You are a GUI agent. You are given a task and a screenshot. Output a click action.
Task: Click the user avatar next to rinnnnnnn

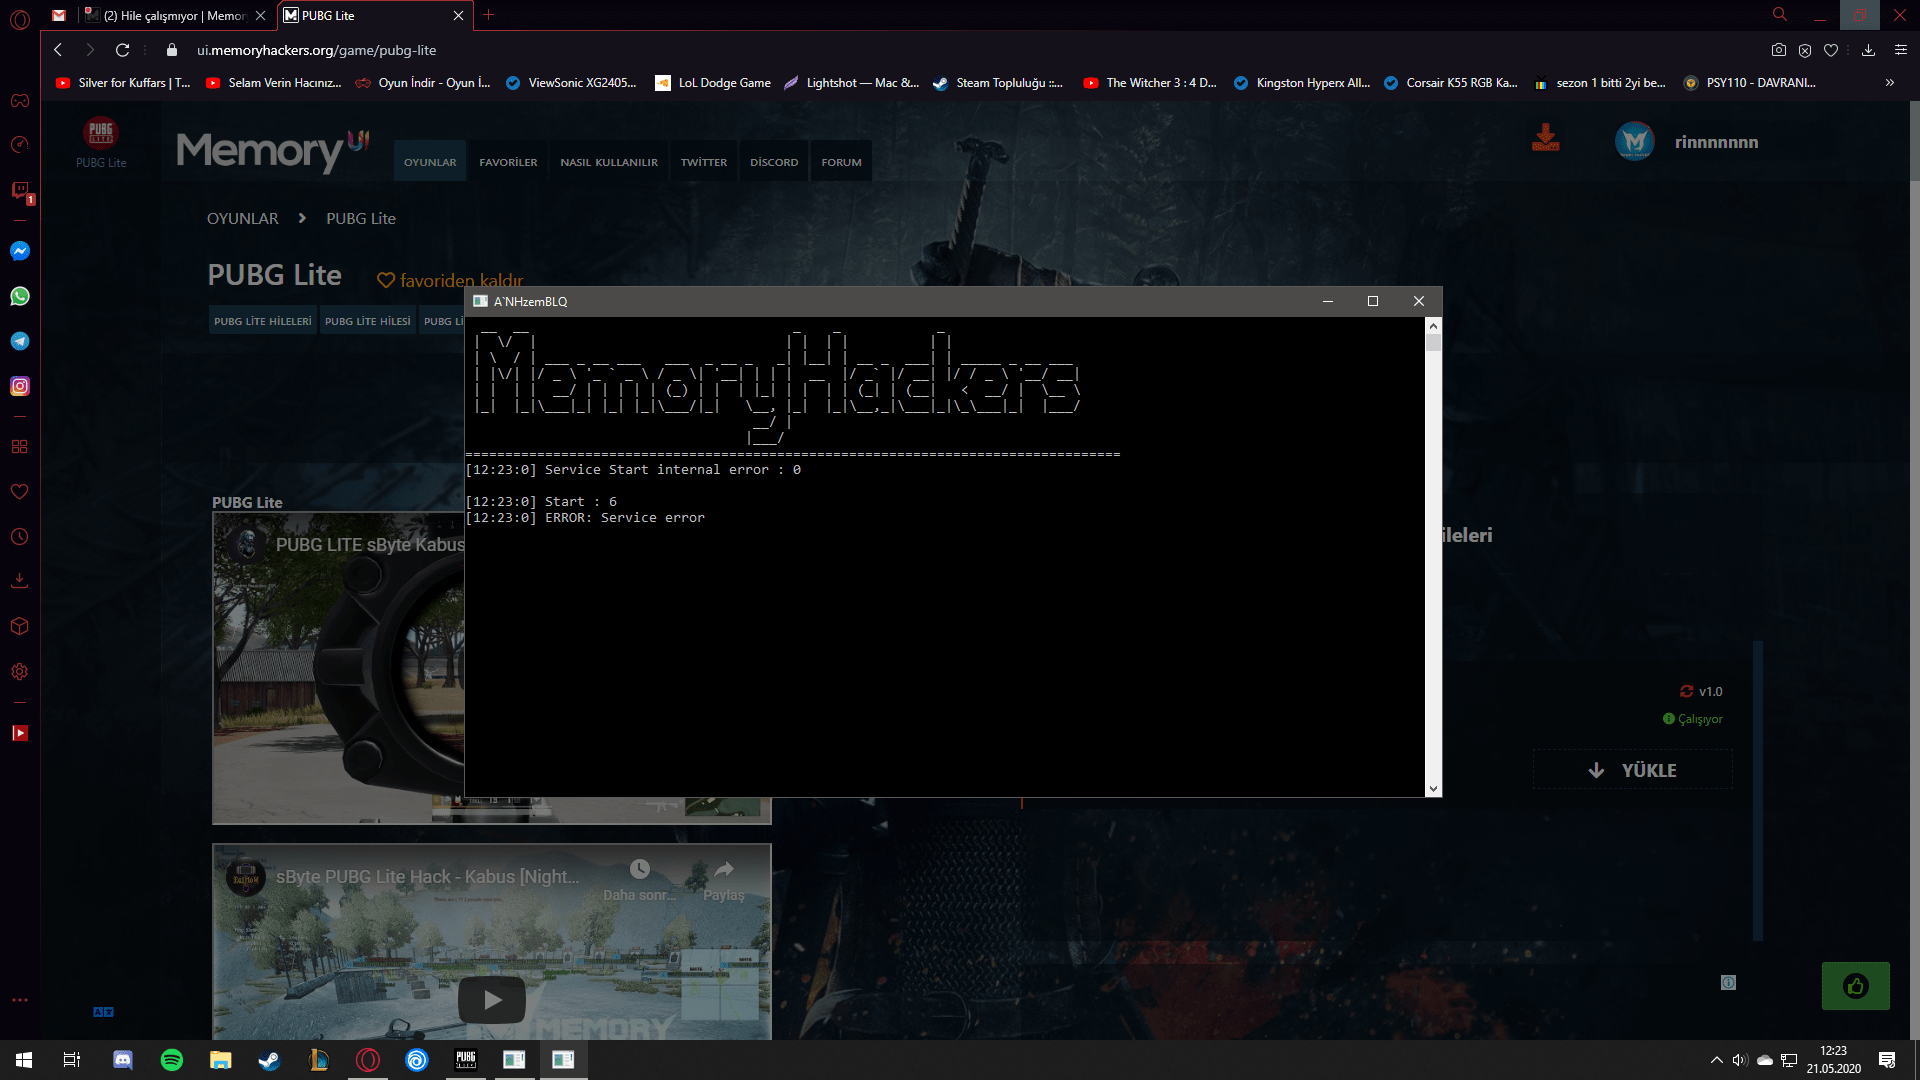coord(1635,141)
